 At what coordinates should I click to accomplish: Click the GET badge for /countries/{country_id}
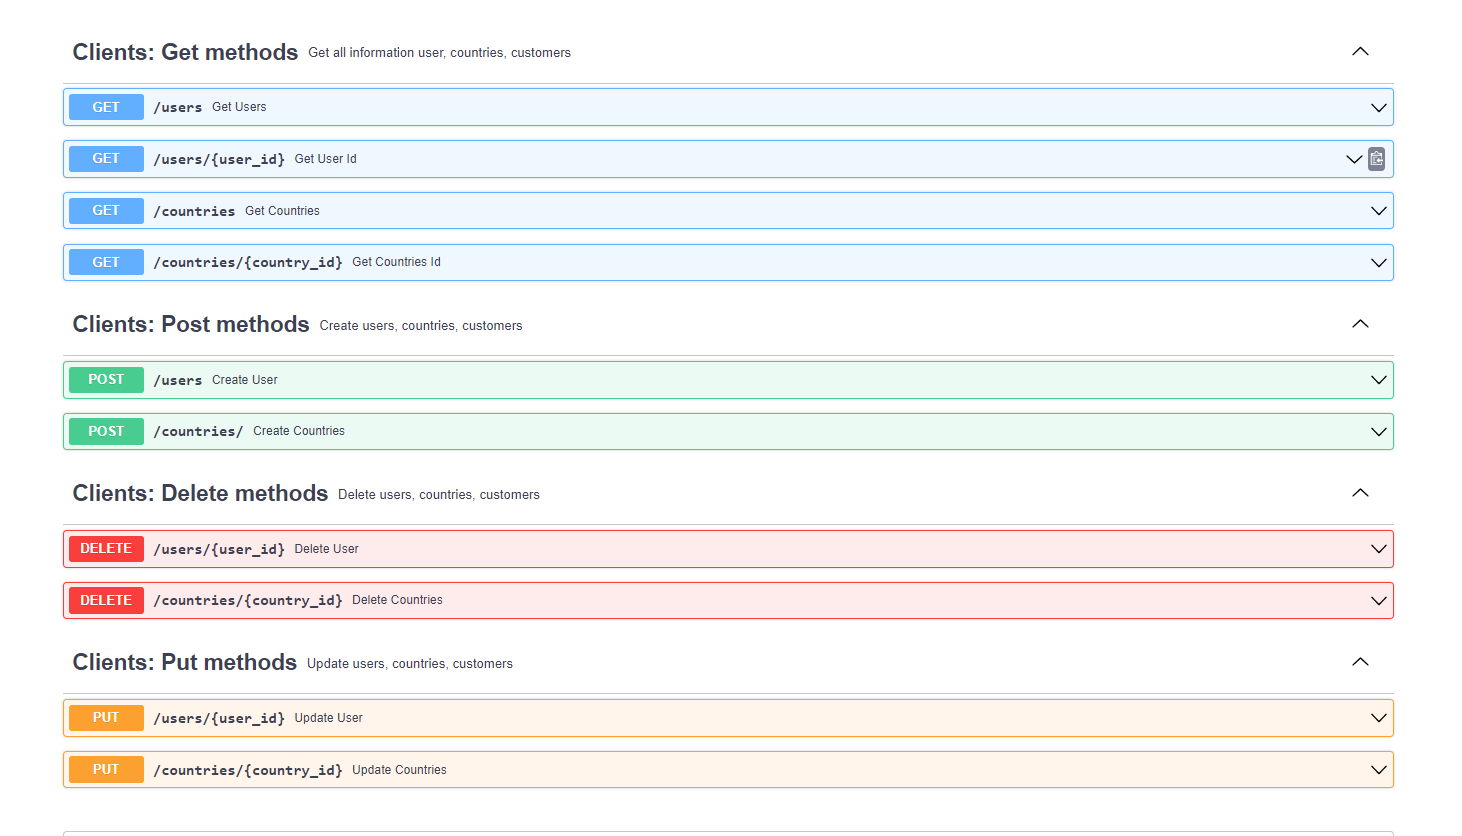tap(106, 262)
